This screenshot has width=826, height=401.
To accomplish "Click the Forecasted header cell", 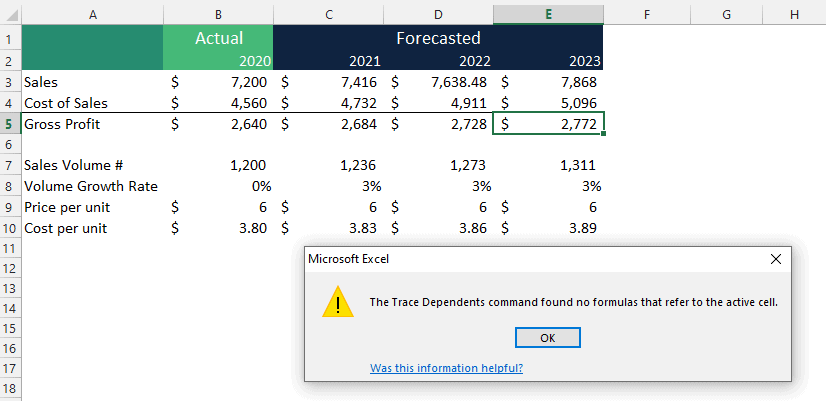I will click(x=438, y=38).
